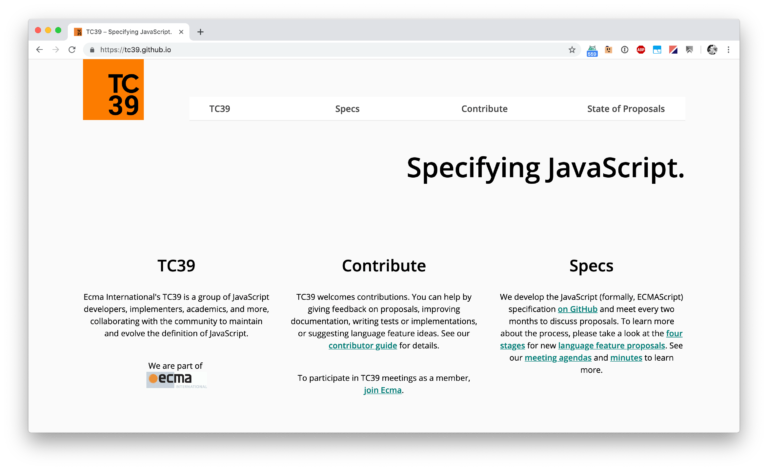Open Chrome three-dot menu
Viewport: 768px width, 470px height.
tap(728, 49)
